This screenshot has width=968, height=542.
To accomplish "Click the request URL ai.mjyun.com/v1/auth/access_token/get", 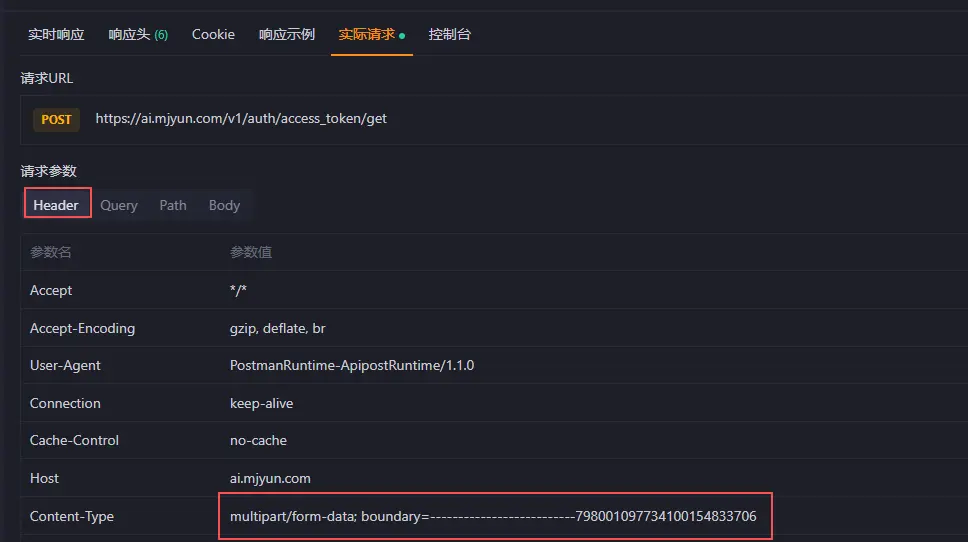I will click(241, 119).
